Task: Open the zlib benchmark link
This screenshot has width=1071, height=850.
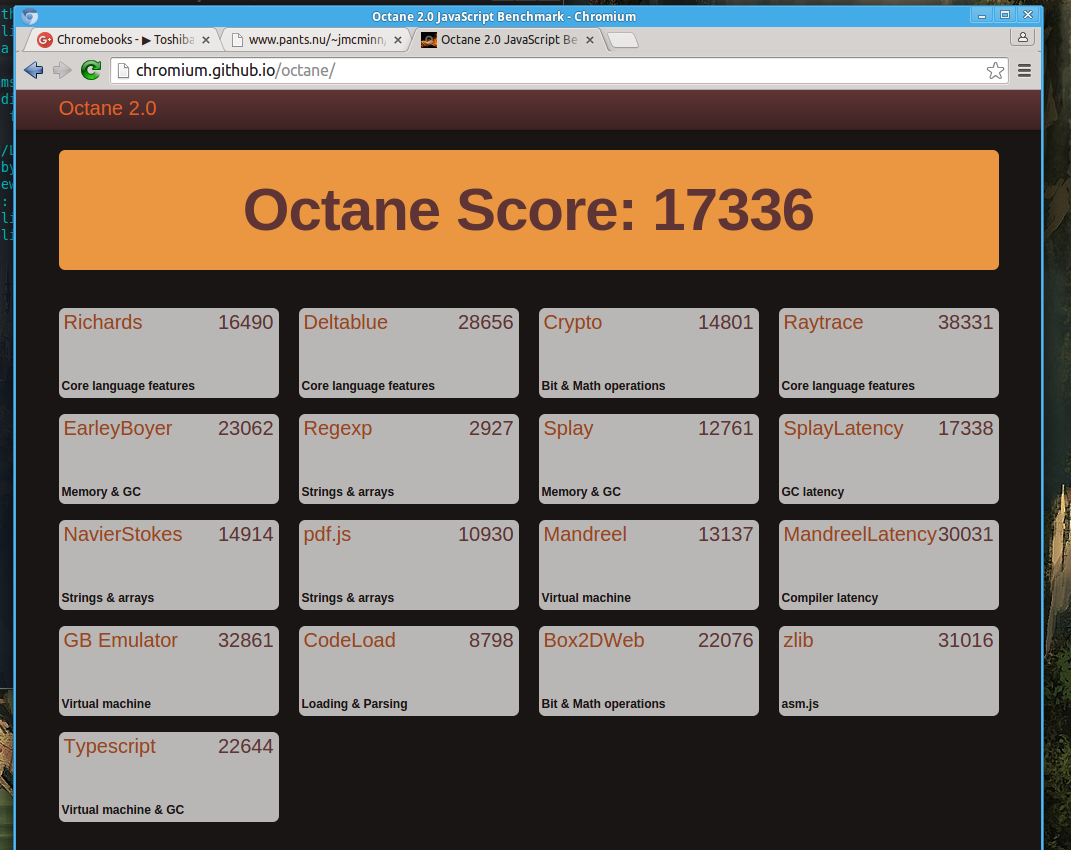Action: point(798,640)
